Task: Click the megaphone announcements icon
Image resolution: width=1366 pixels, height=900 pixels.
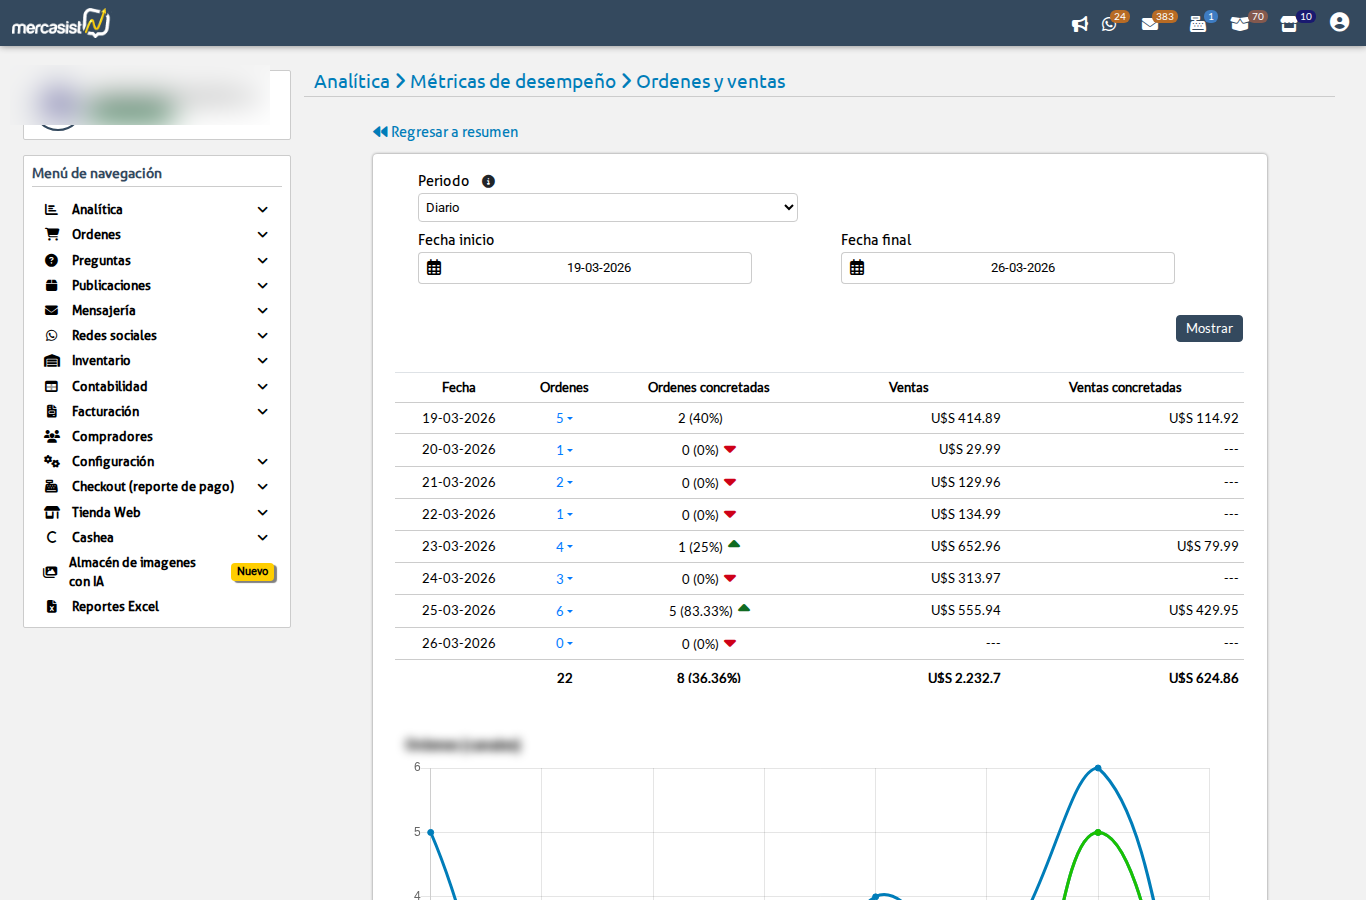Action: (x=1079, y=24)
